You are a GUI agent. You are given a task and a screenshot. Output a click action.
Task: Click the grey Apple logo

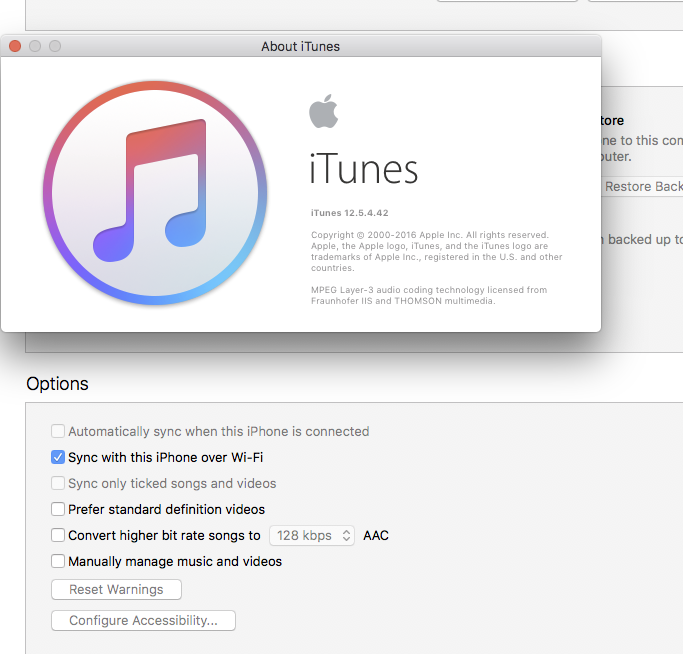tap(324, 111)
